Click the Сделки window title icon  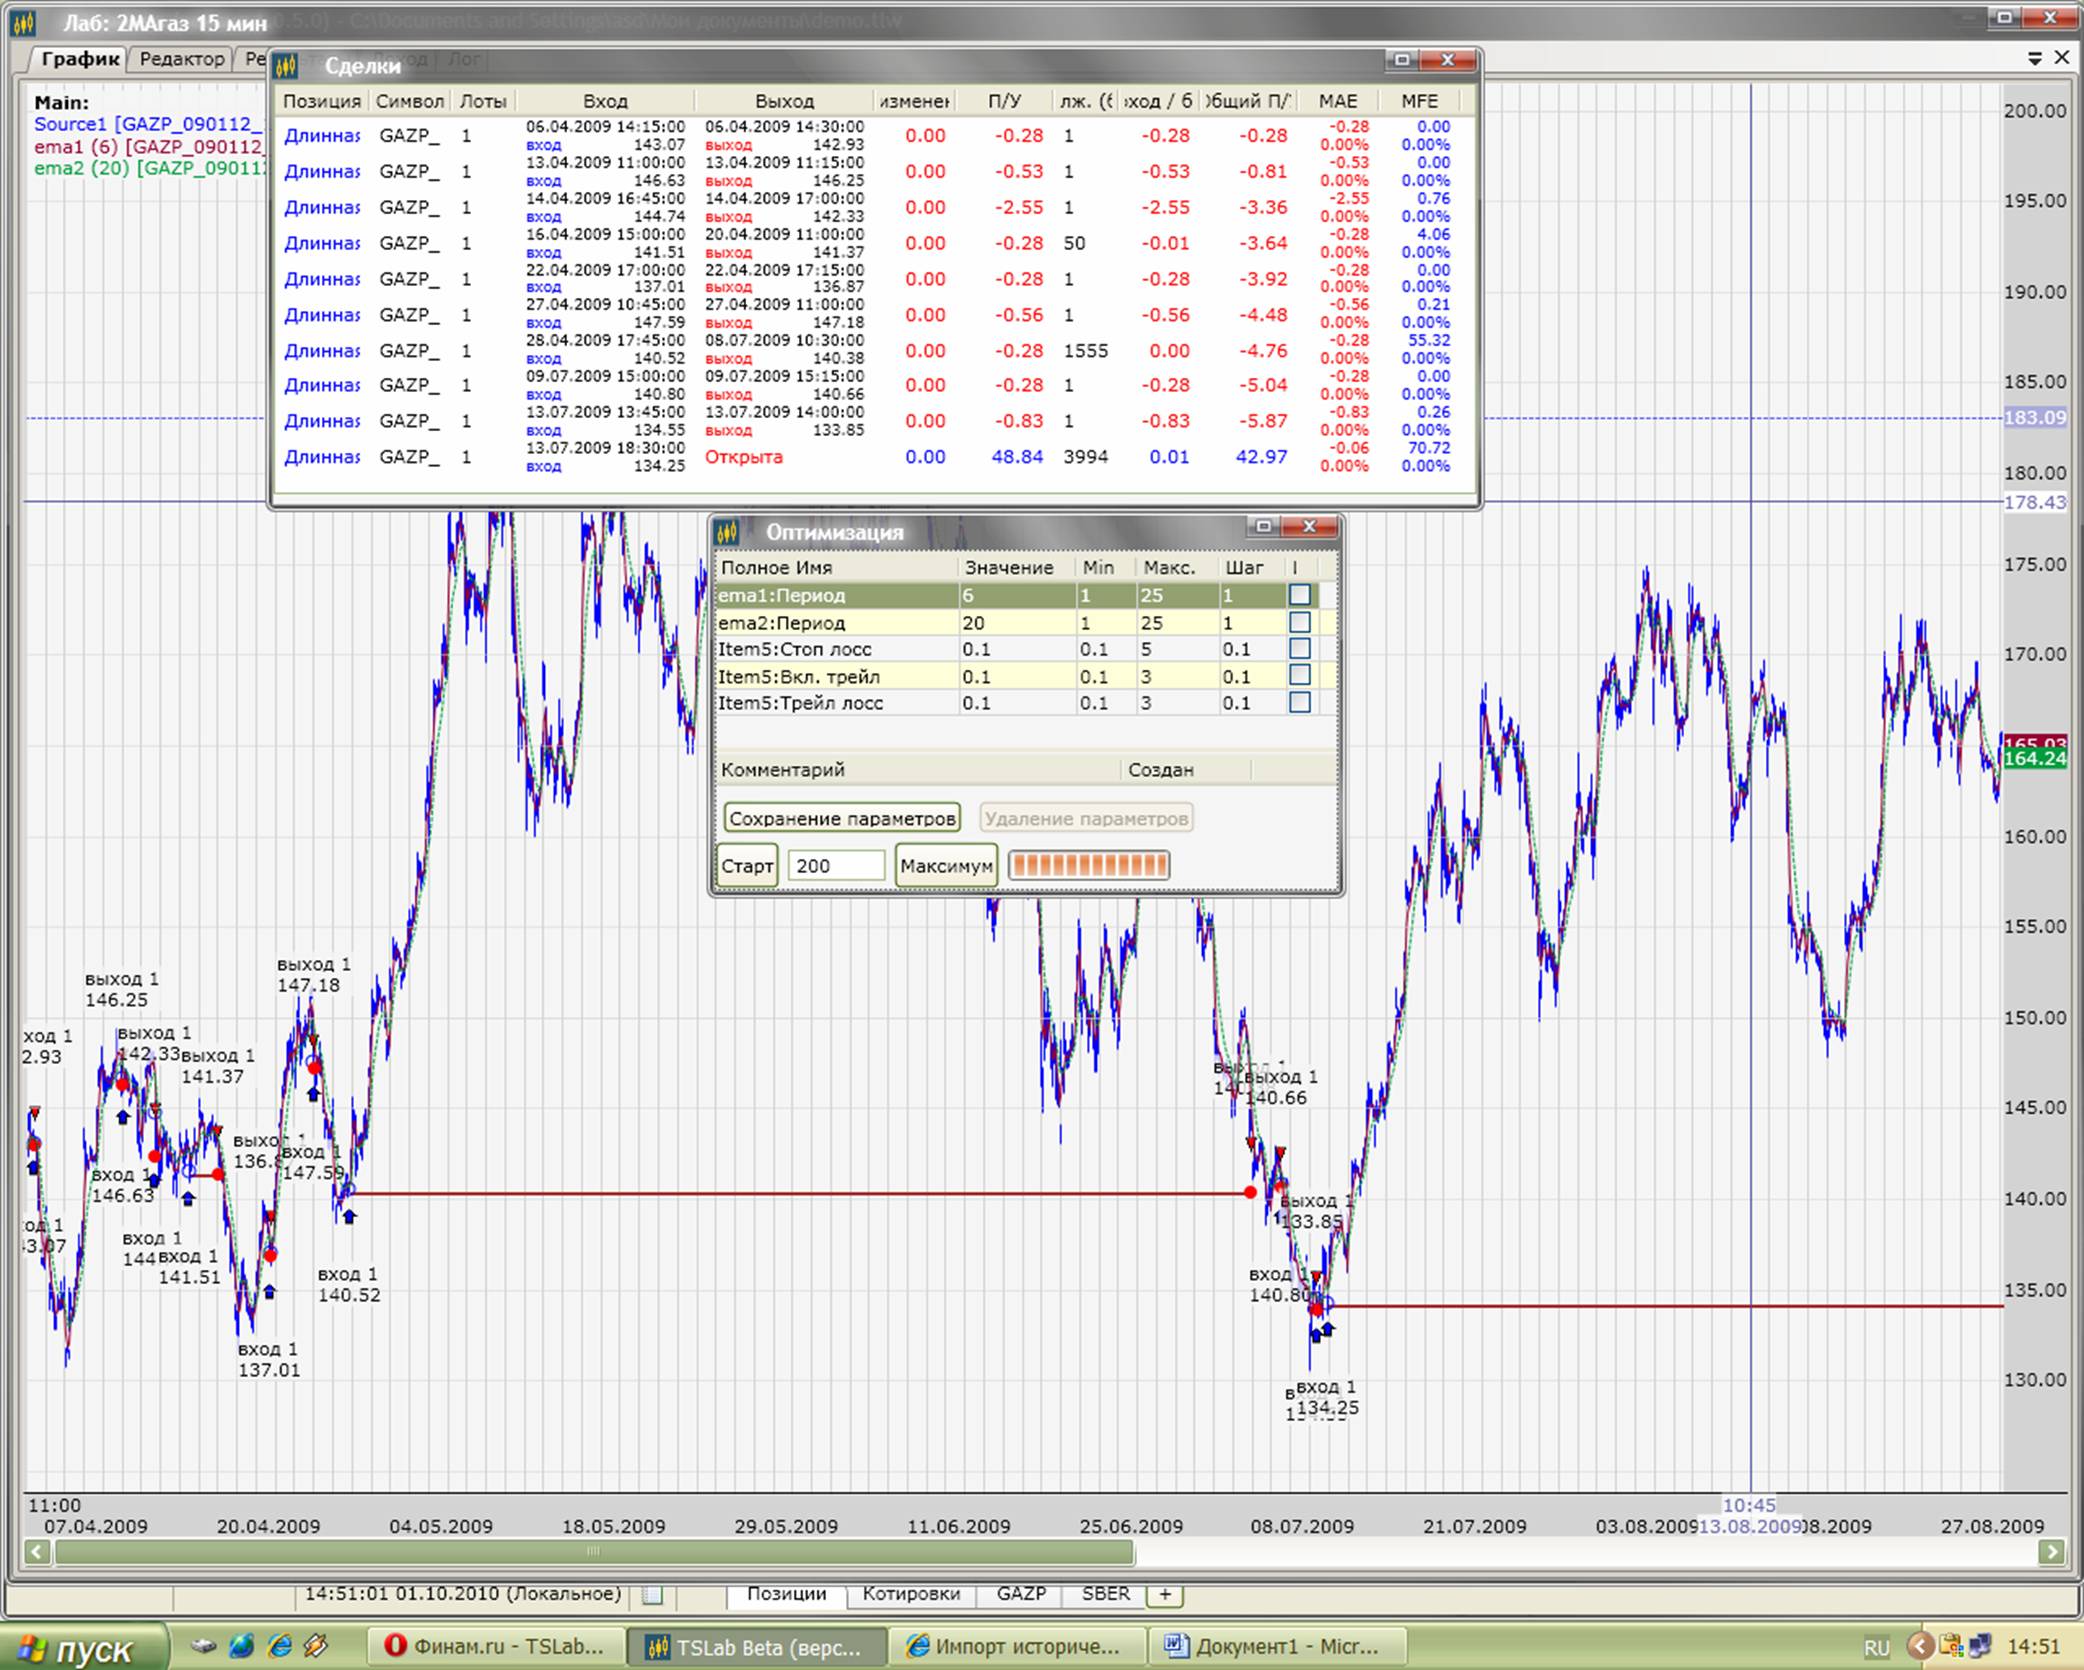tap(287, 66)
